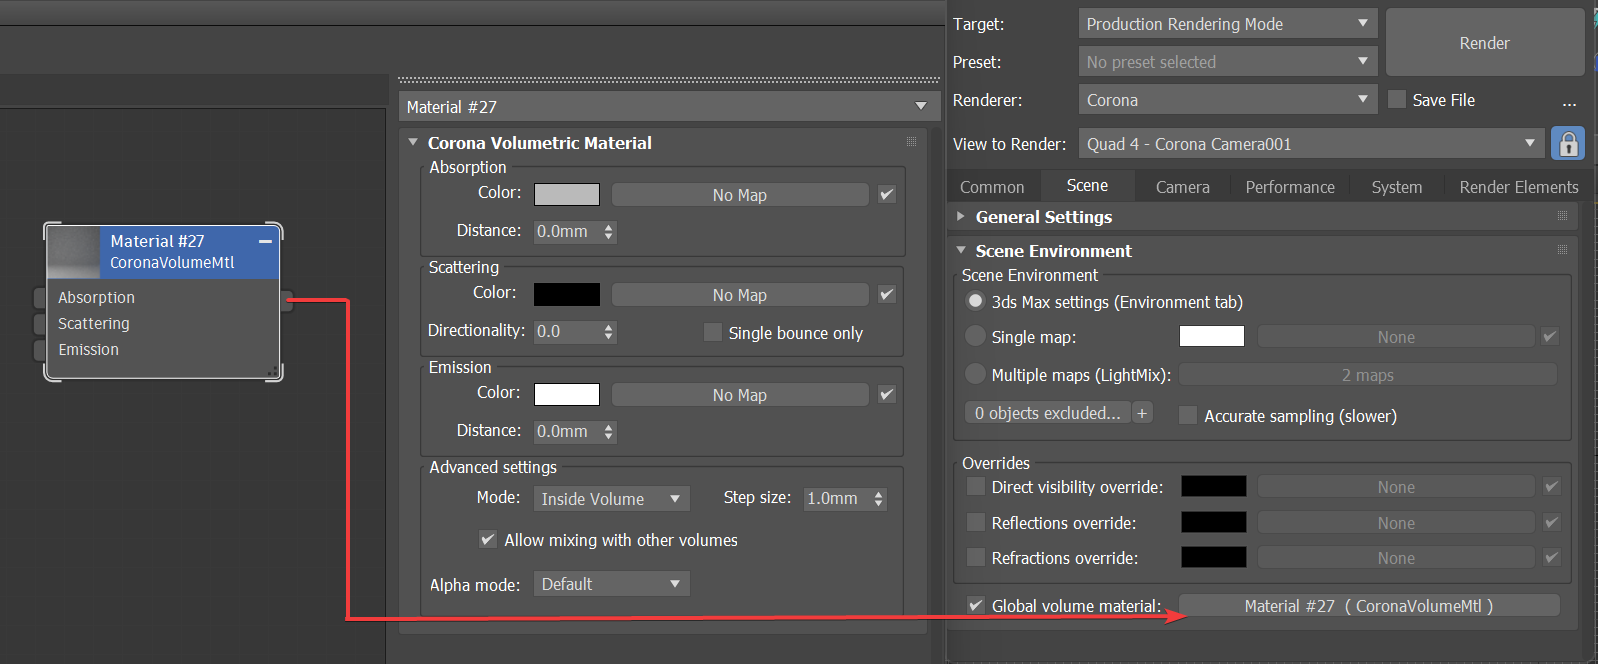1598x664 pixels.
Task: Collapse the Scene Environment rollout
Action: 961,250
